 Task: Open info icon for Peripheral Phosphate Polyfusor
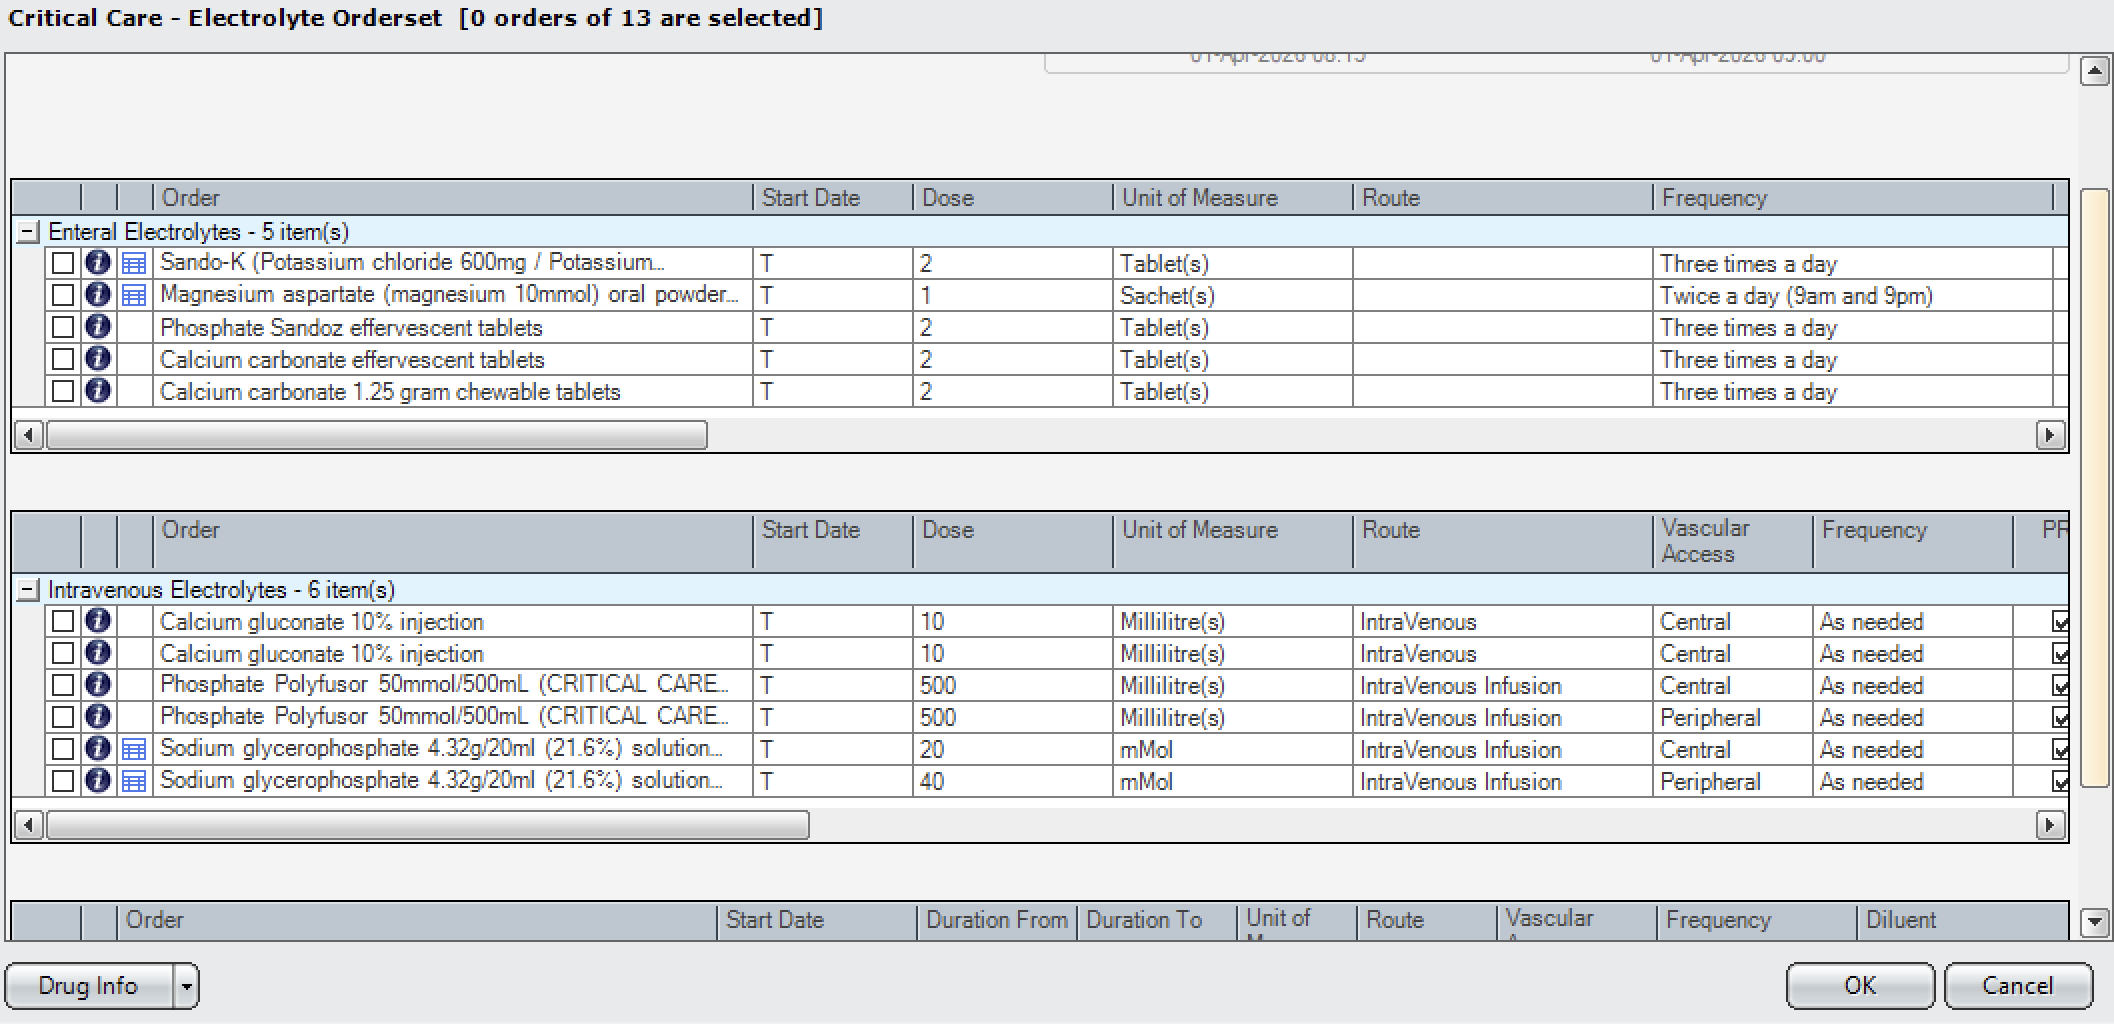[97, 717]
